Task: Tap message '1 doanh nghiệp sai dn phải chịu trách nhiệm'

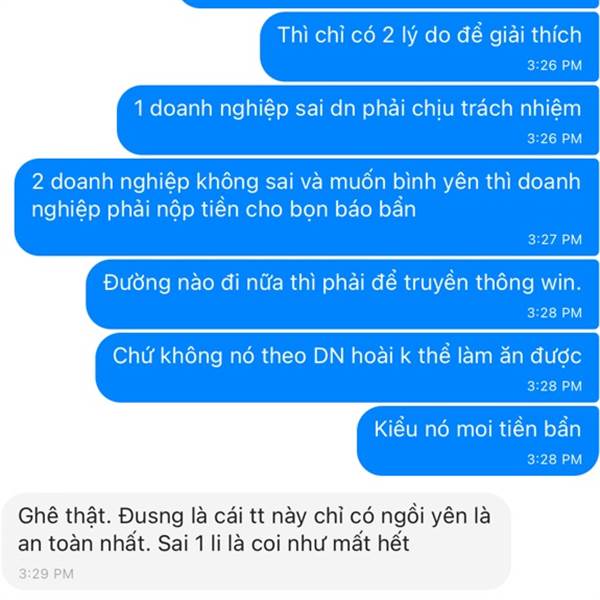Action: 358,120
